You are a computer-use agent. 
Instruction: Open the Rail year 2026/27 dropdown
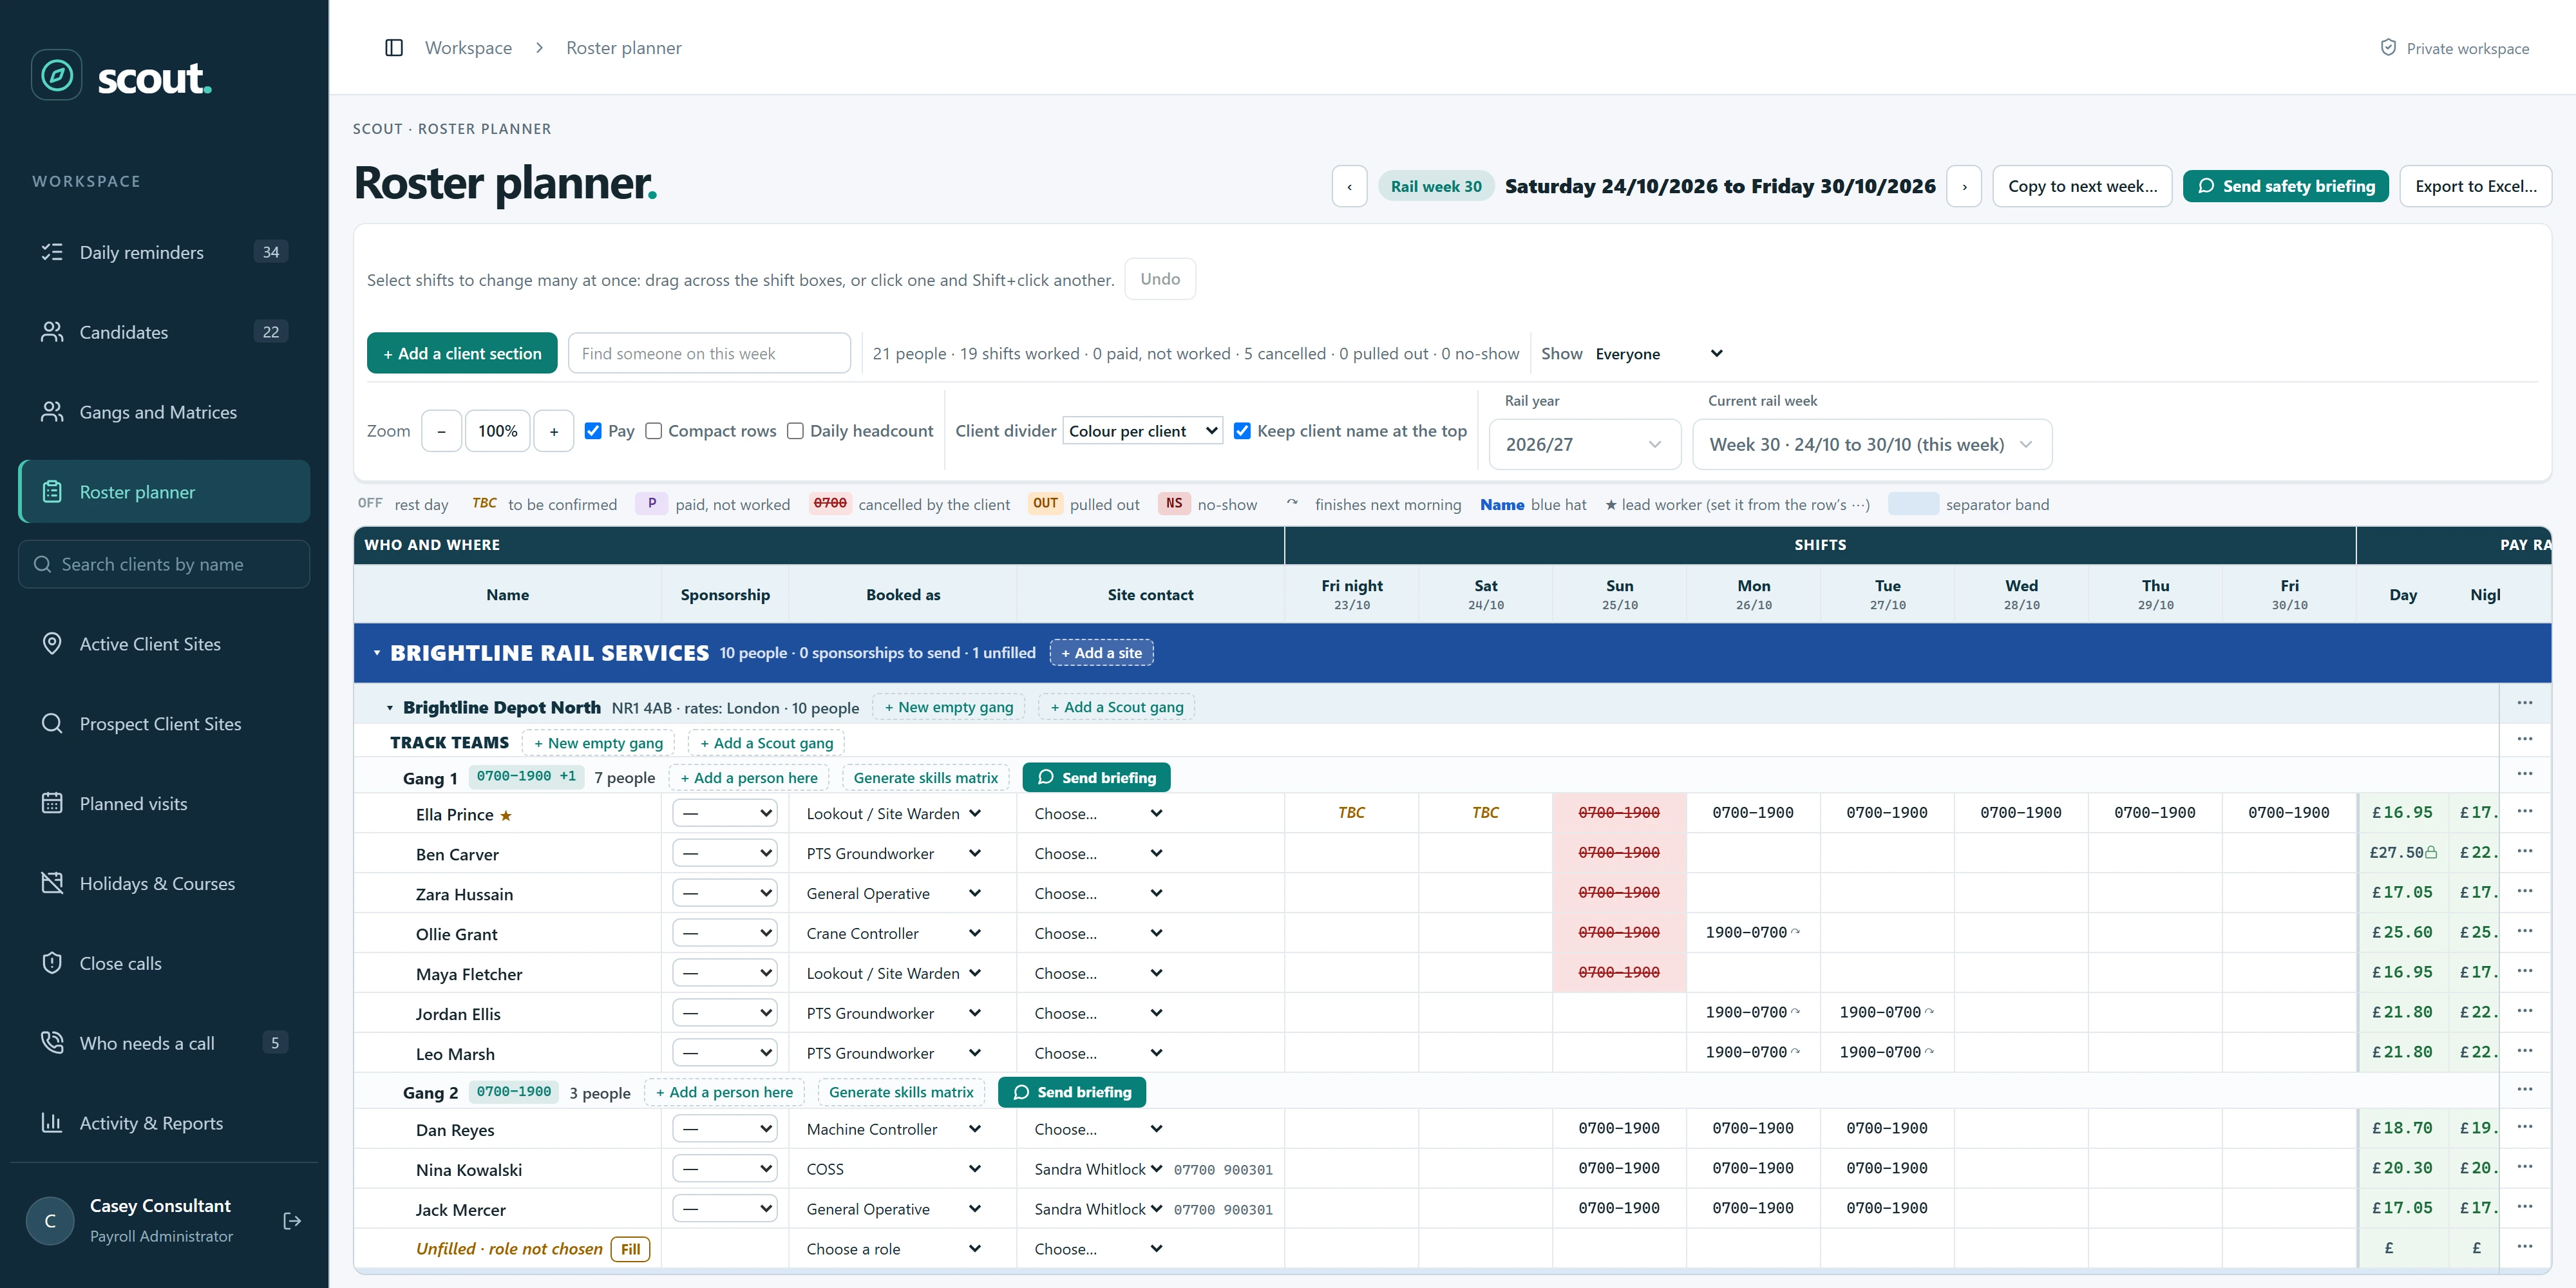(x=1585, y=444)
